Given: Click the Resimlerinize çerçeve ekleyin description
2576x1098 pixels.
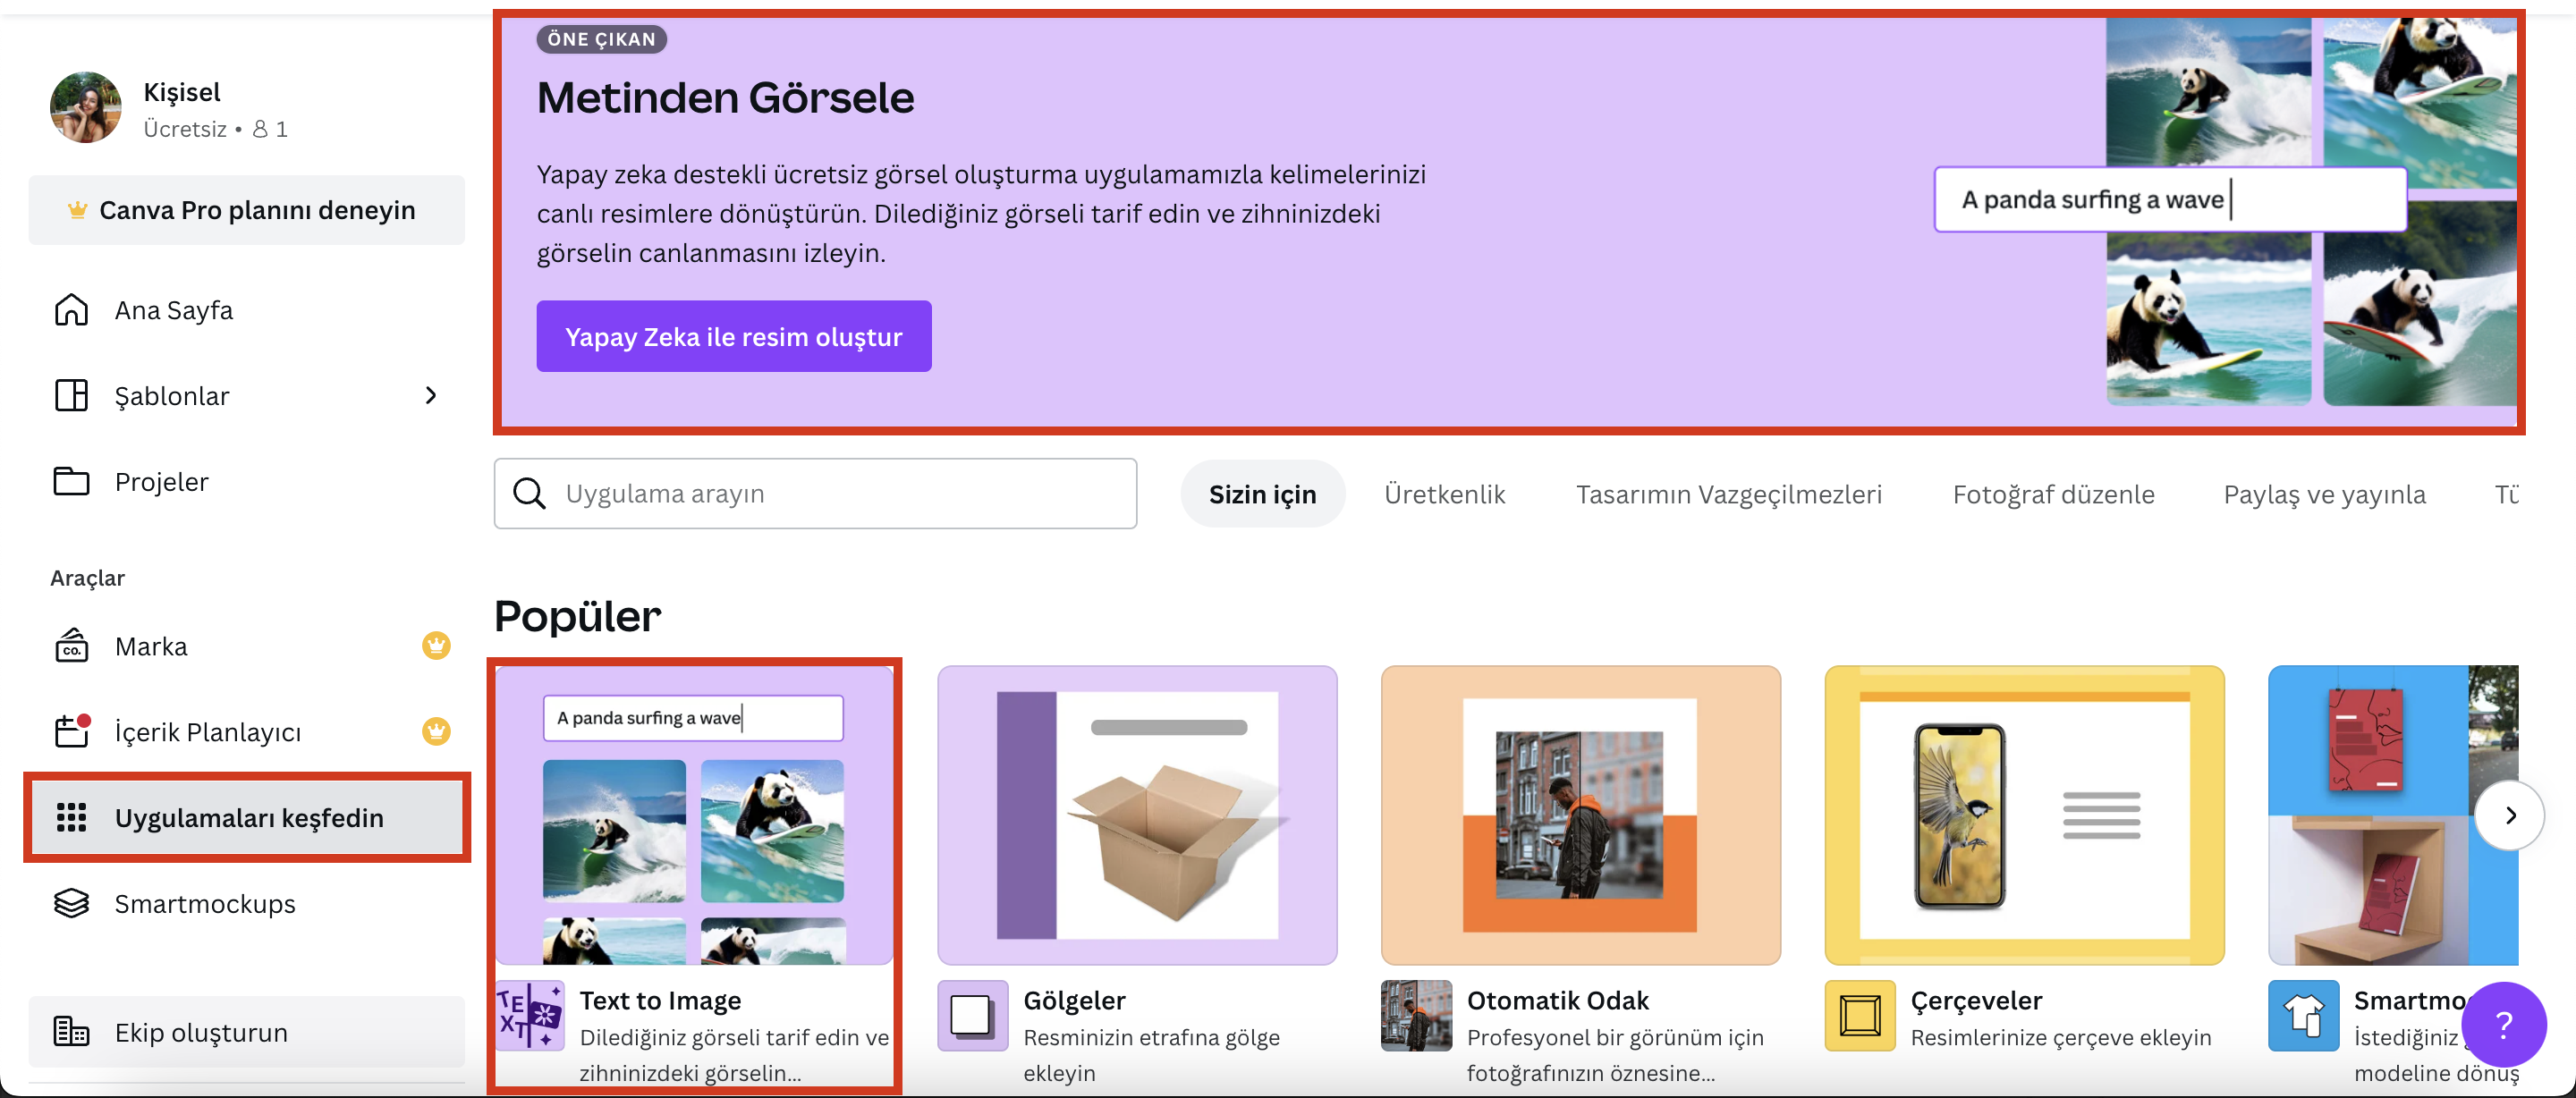Looking at the screenshot, I should [x=2060, y=1038].
